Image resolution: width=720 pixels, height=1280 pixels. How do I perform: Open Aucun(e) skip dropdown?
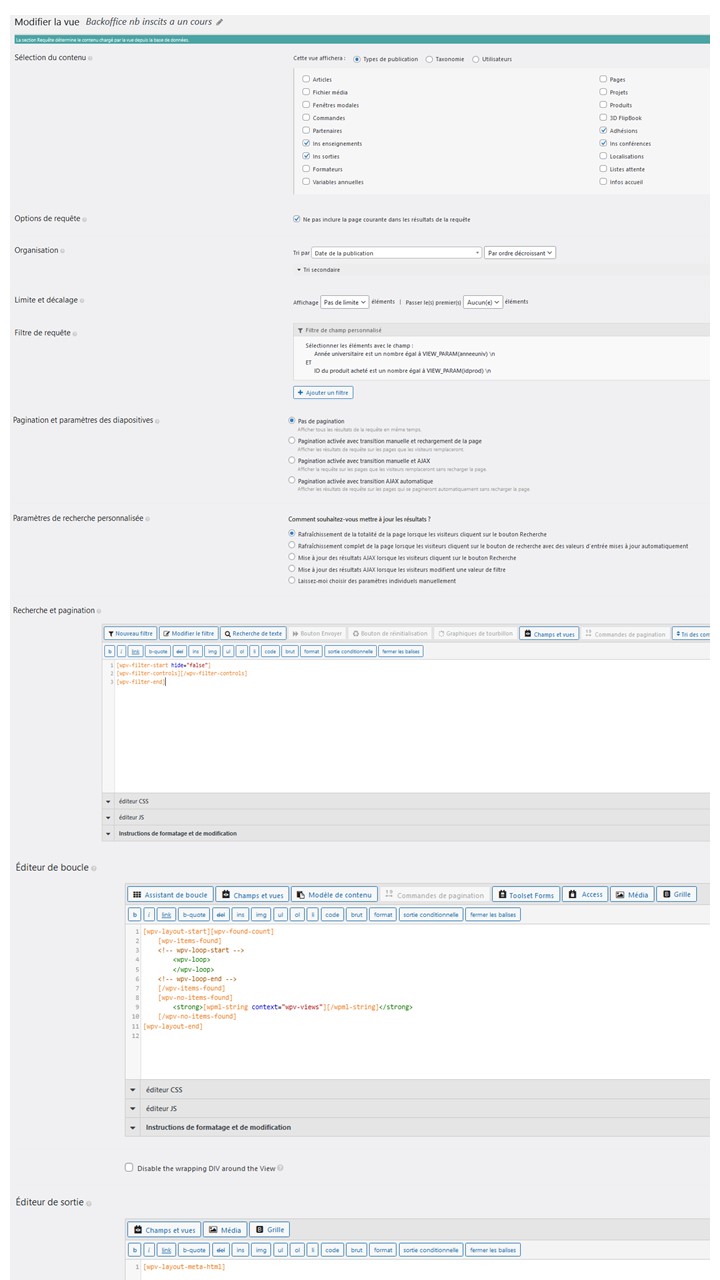483,301
